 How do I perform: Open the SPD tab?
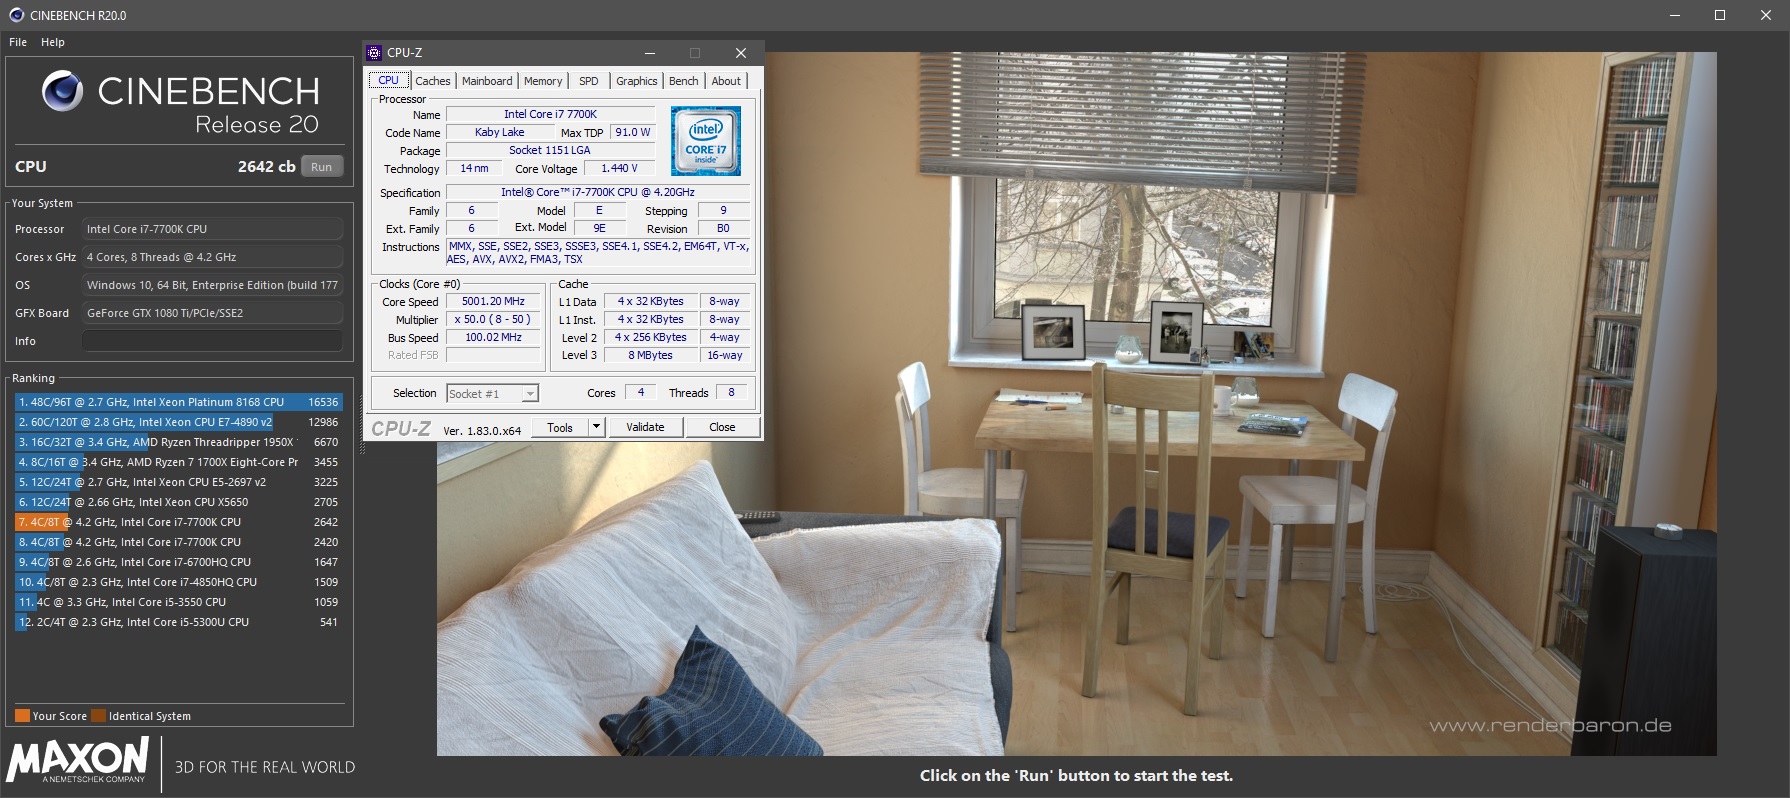click(x=589, y=81)
